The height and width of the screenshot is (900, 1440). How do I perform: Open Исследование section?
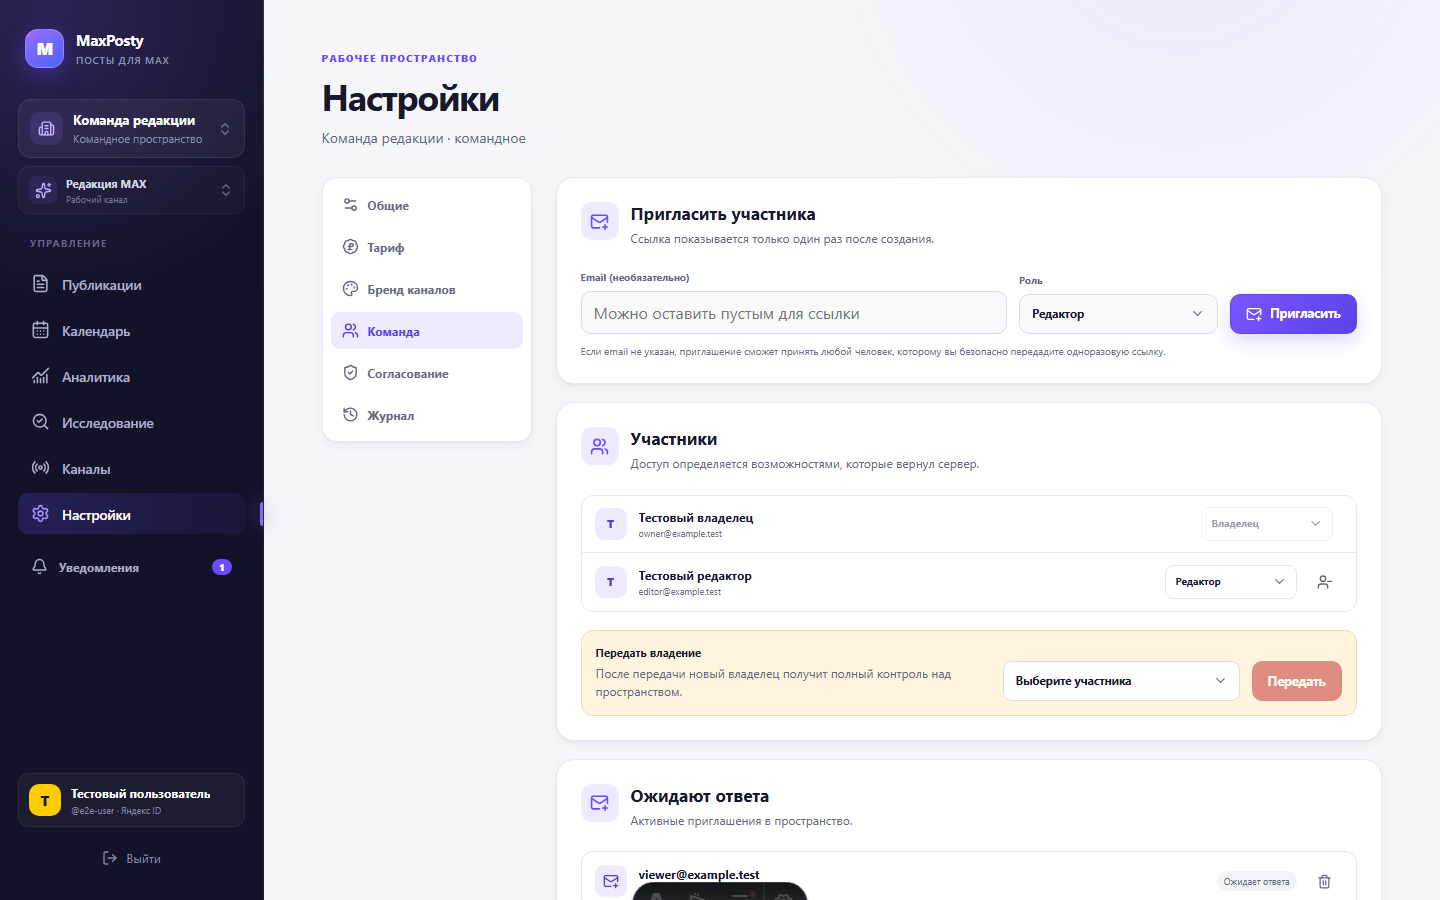(x=131, y=423)
